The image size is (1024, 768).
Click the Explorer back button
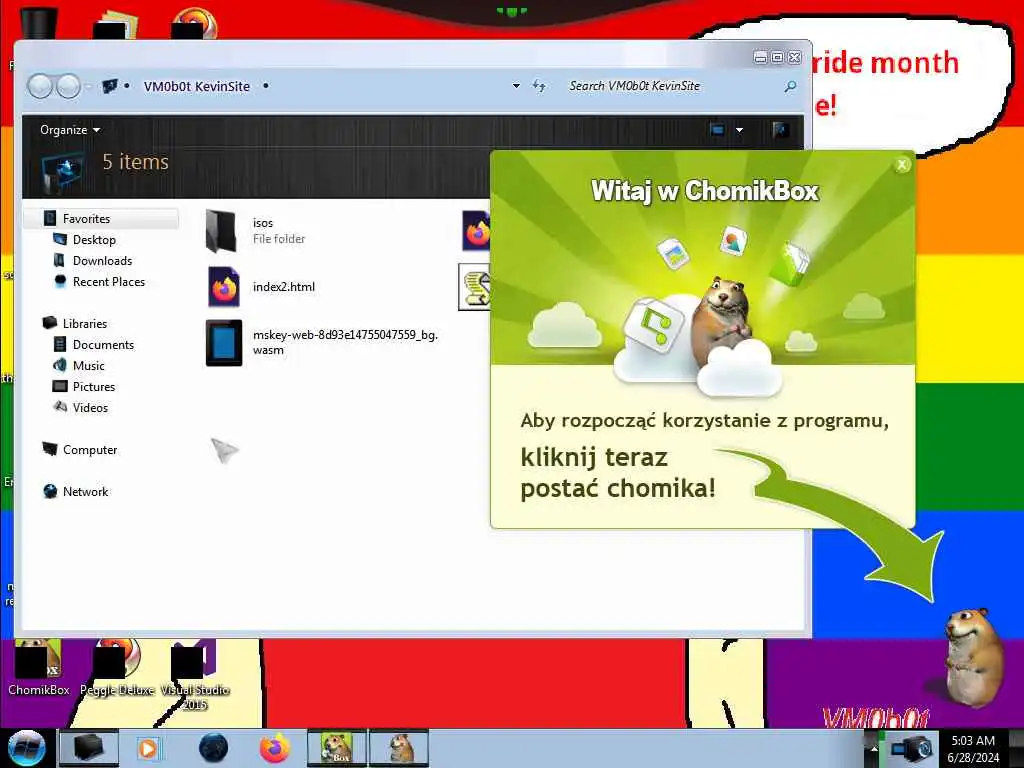coord(40,86)
